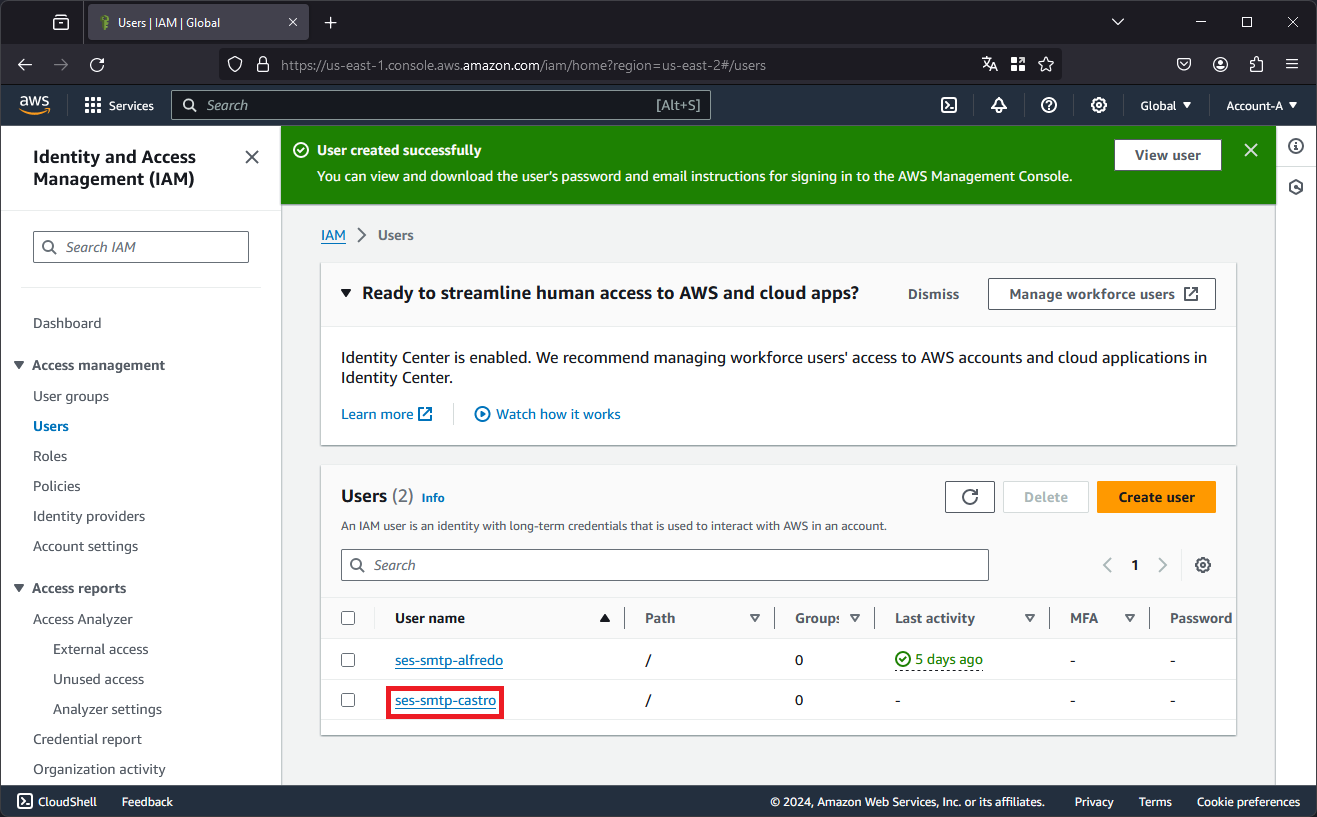Open User groups in sidebar
The height and width of the screenshot is (817, 1317).
71,396
